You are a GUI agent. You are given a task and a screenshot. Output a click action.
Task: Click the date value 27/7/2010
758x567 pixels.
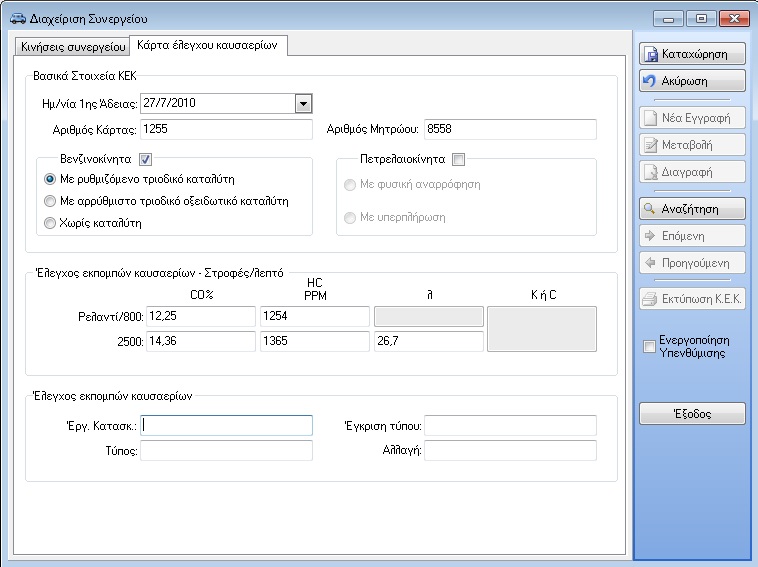[x=169, y=103]
